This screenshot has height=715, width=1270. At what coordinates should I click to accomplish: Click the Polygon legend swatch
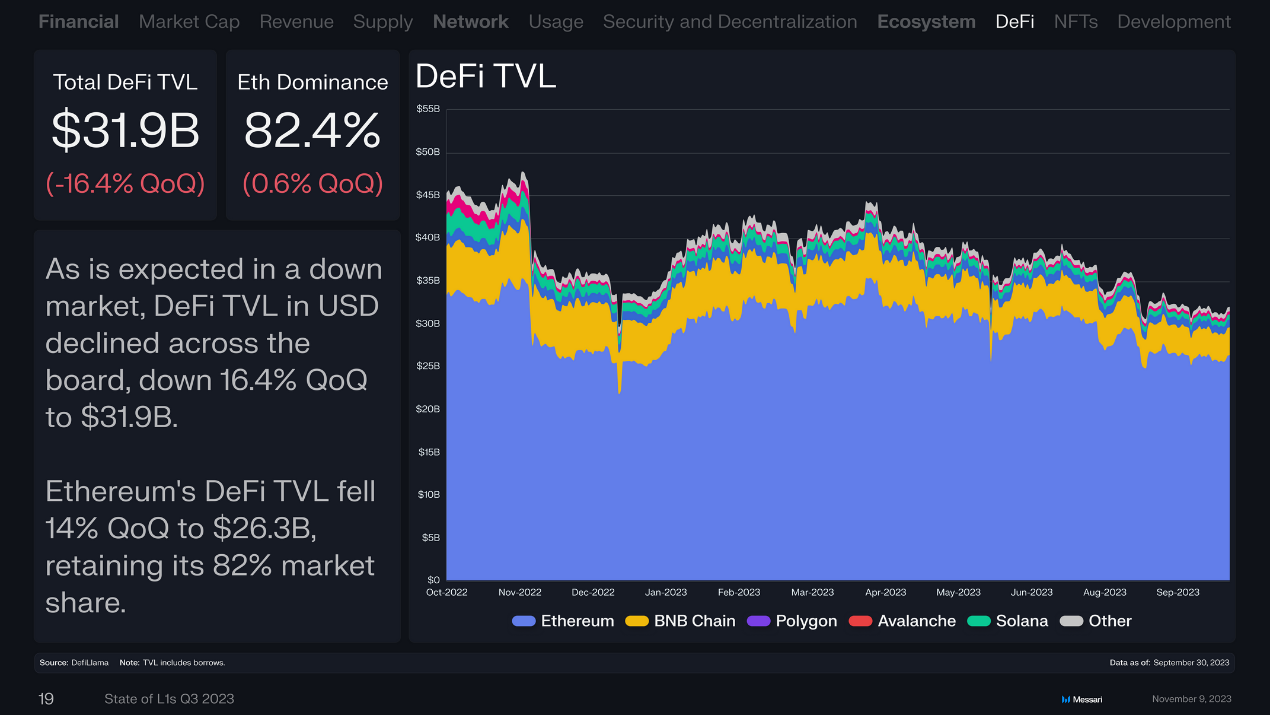759,621
